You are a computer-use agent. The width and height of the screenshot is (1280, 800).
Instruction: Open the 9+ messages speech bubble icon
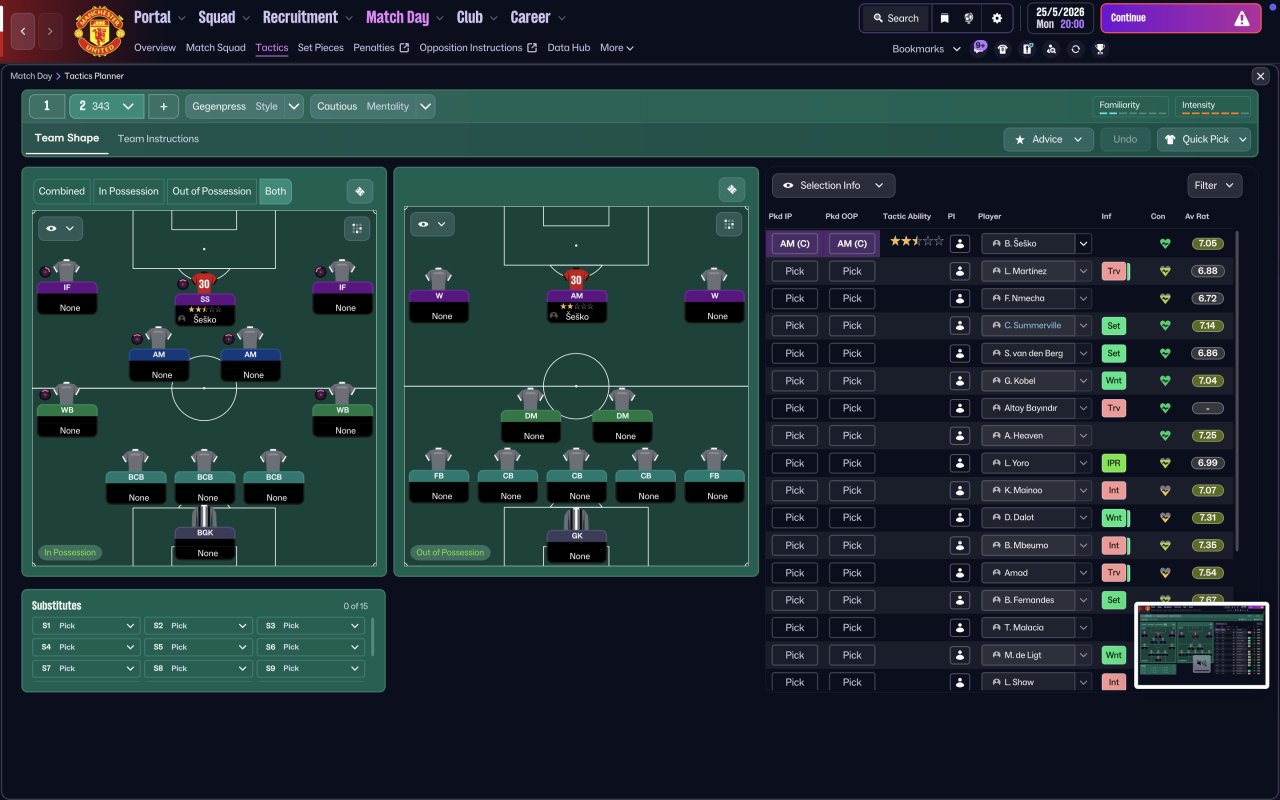click(x=980, y=48)
